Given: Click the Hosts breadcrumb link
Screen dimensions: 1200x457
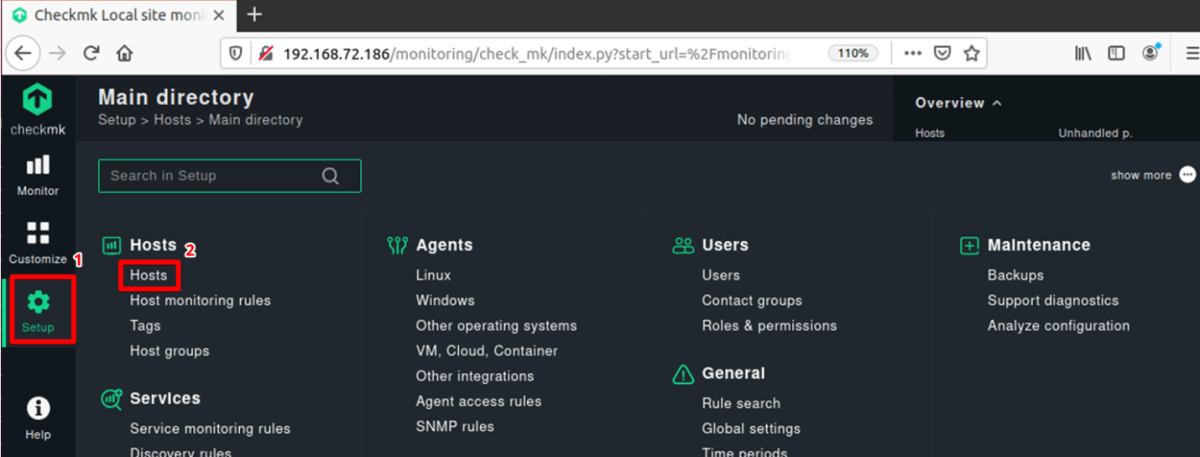Looking at the screenshot, I should pos(172,120).
